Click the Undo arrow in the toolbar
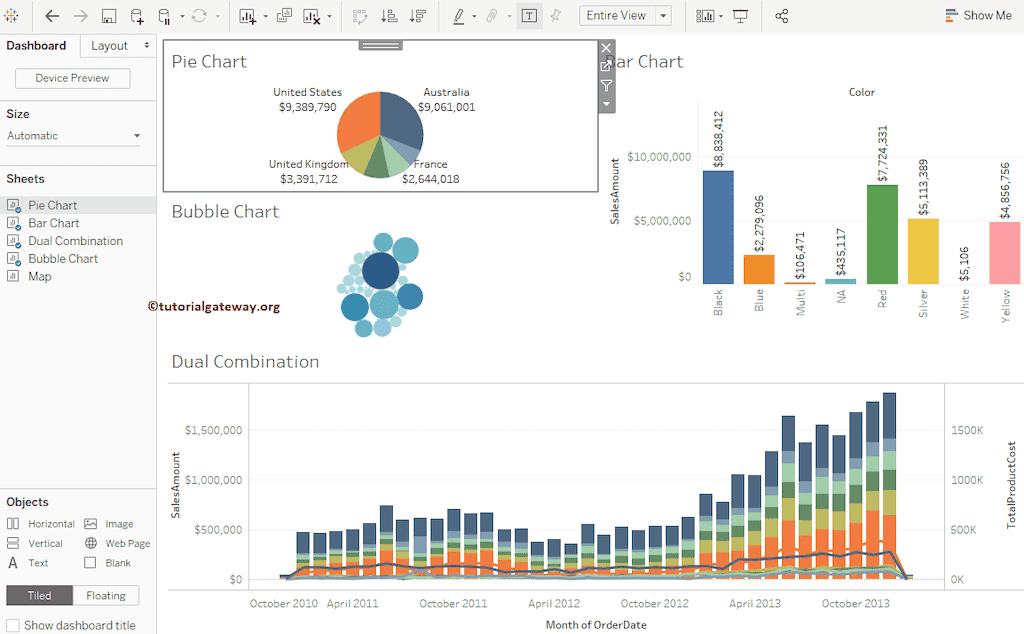This screenshot has height=634, width=1024. (x=50, y=16)
